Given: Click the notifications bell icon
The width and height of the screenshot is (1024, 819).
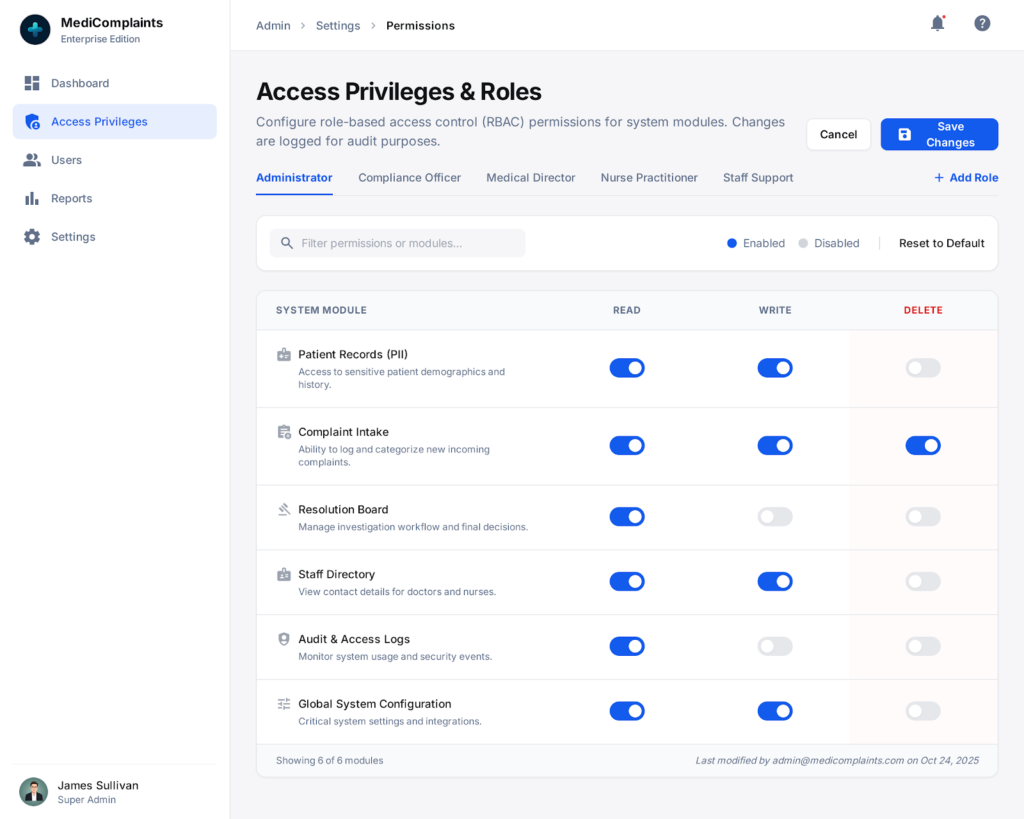Looking at the screenshot, I should 937,23.
